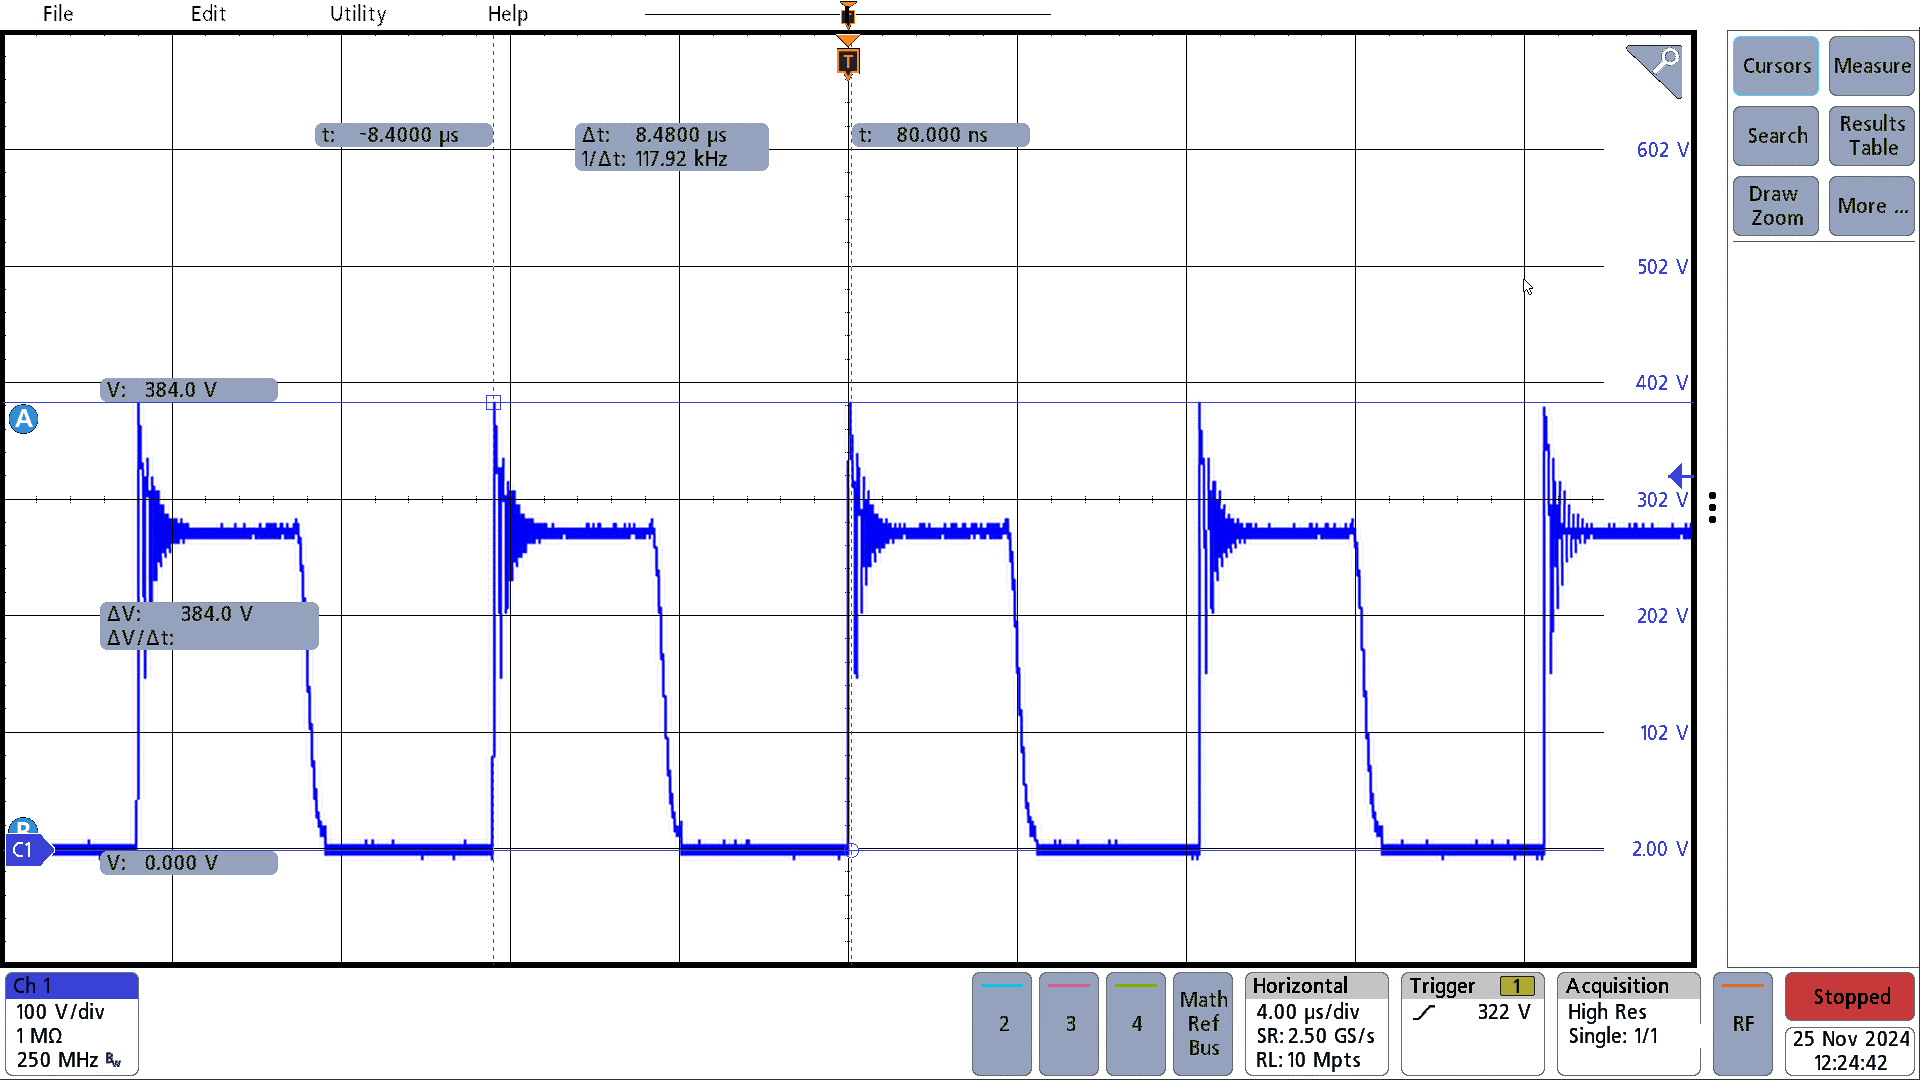Toggle the RF channel button
The image size is (1920, 1080).
tap(1743, 1024)
